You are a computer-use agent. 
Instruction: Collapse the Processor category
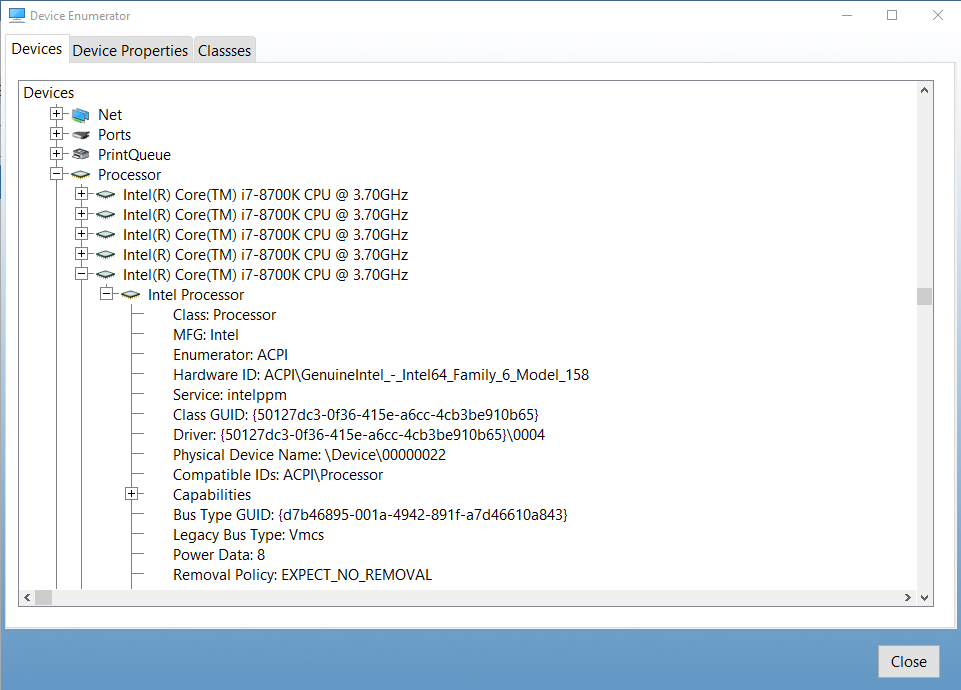point(57,174)
